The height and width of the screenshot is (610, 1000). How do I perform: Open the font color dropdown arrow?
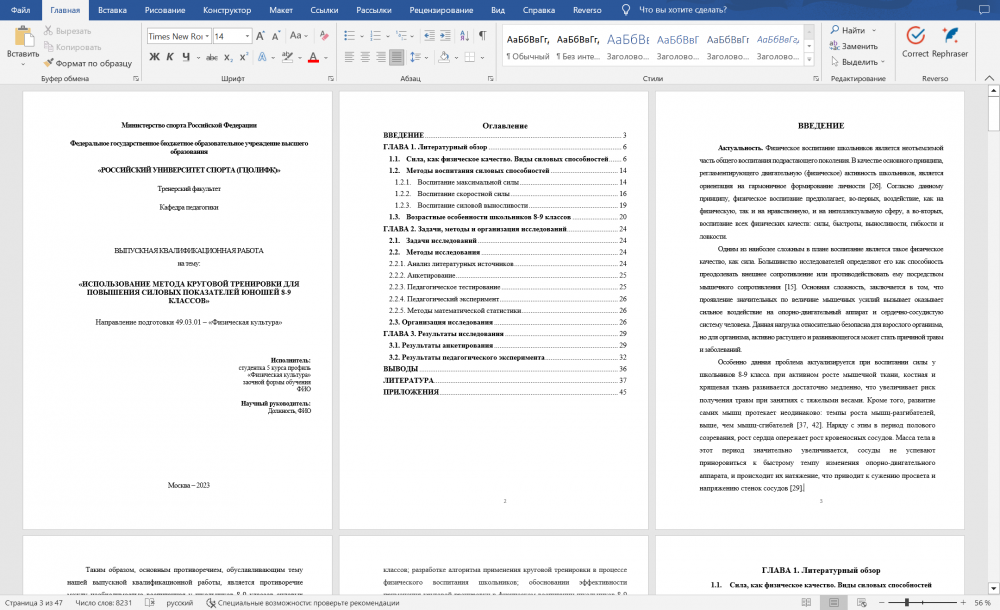pos(326,57)
